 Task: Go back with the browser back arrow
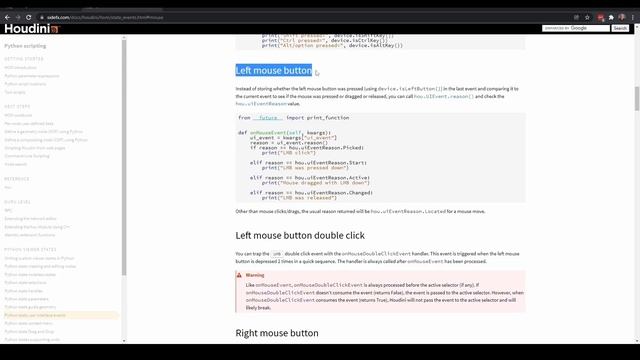[7, 18]
